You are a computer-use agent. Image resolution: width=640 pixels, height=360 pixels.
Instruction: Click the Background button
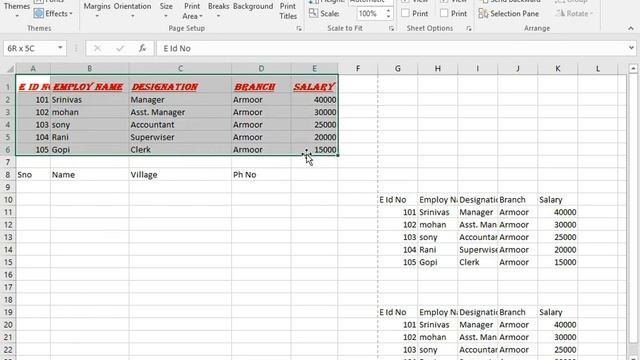253,7
